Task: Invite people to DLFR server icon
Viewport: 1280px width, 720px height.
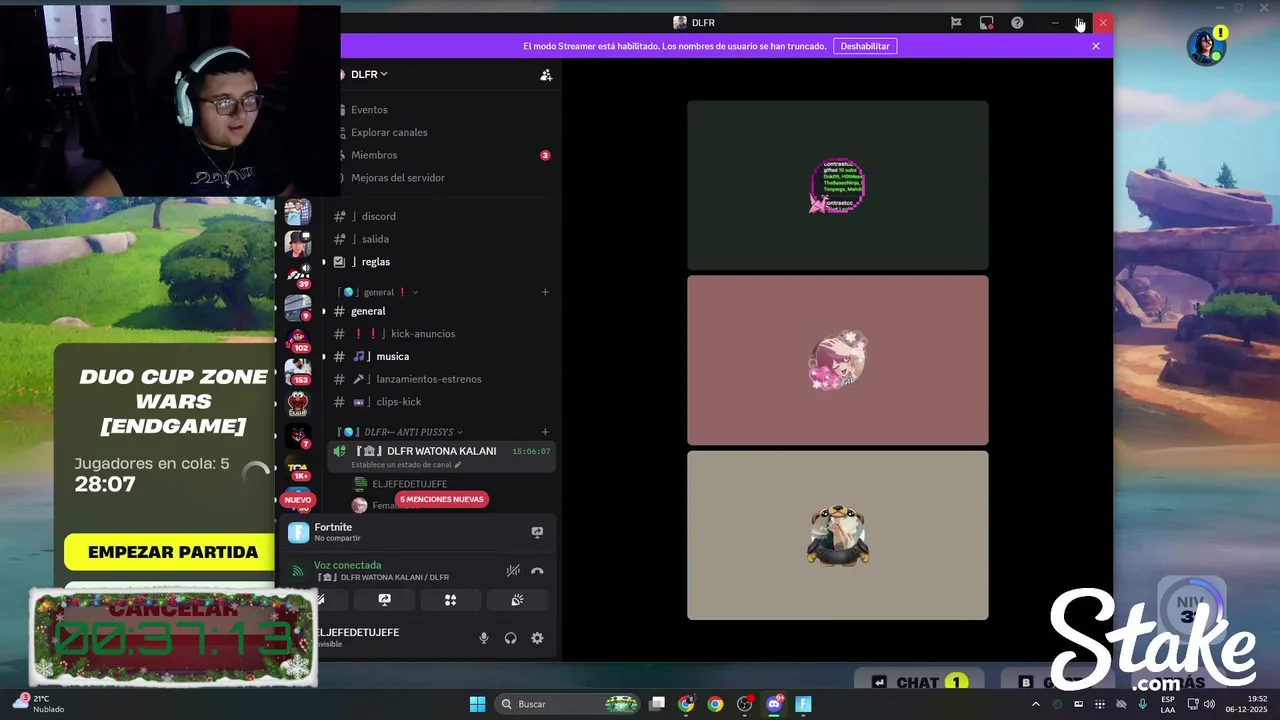Action: [546, 75]
